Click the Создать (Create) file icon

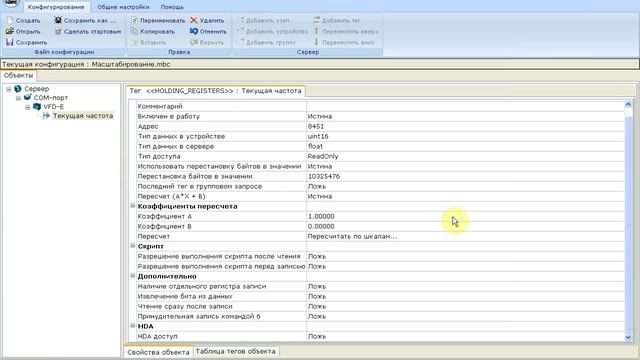pyautogui.click(x=10, y=20)
